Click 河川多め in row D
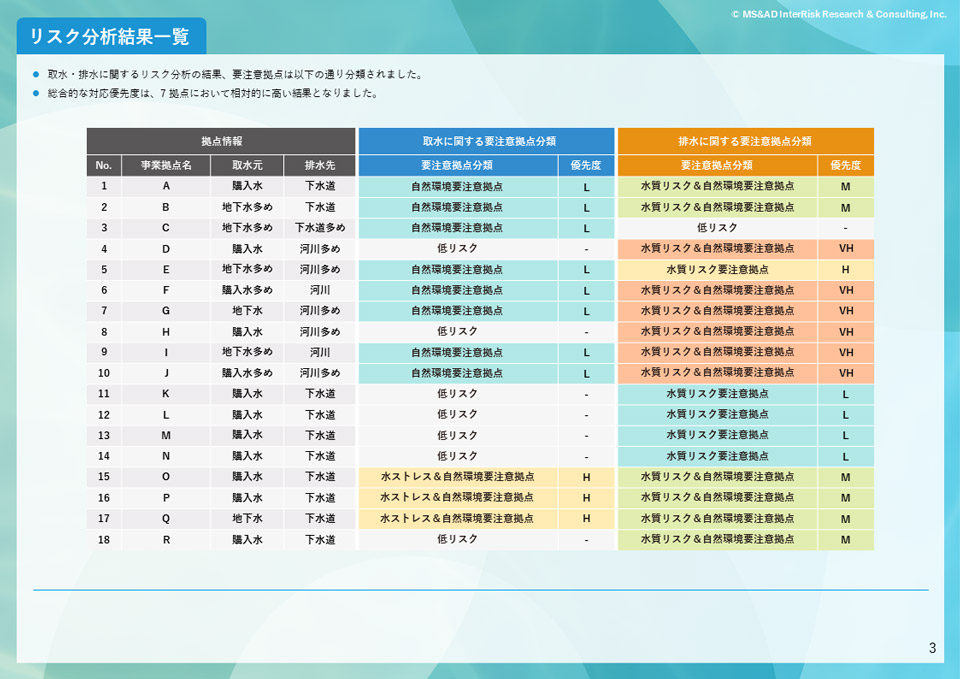Viewport: 960px width, 679px height. 320,249
